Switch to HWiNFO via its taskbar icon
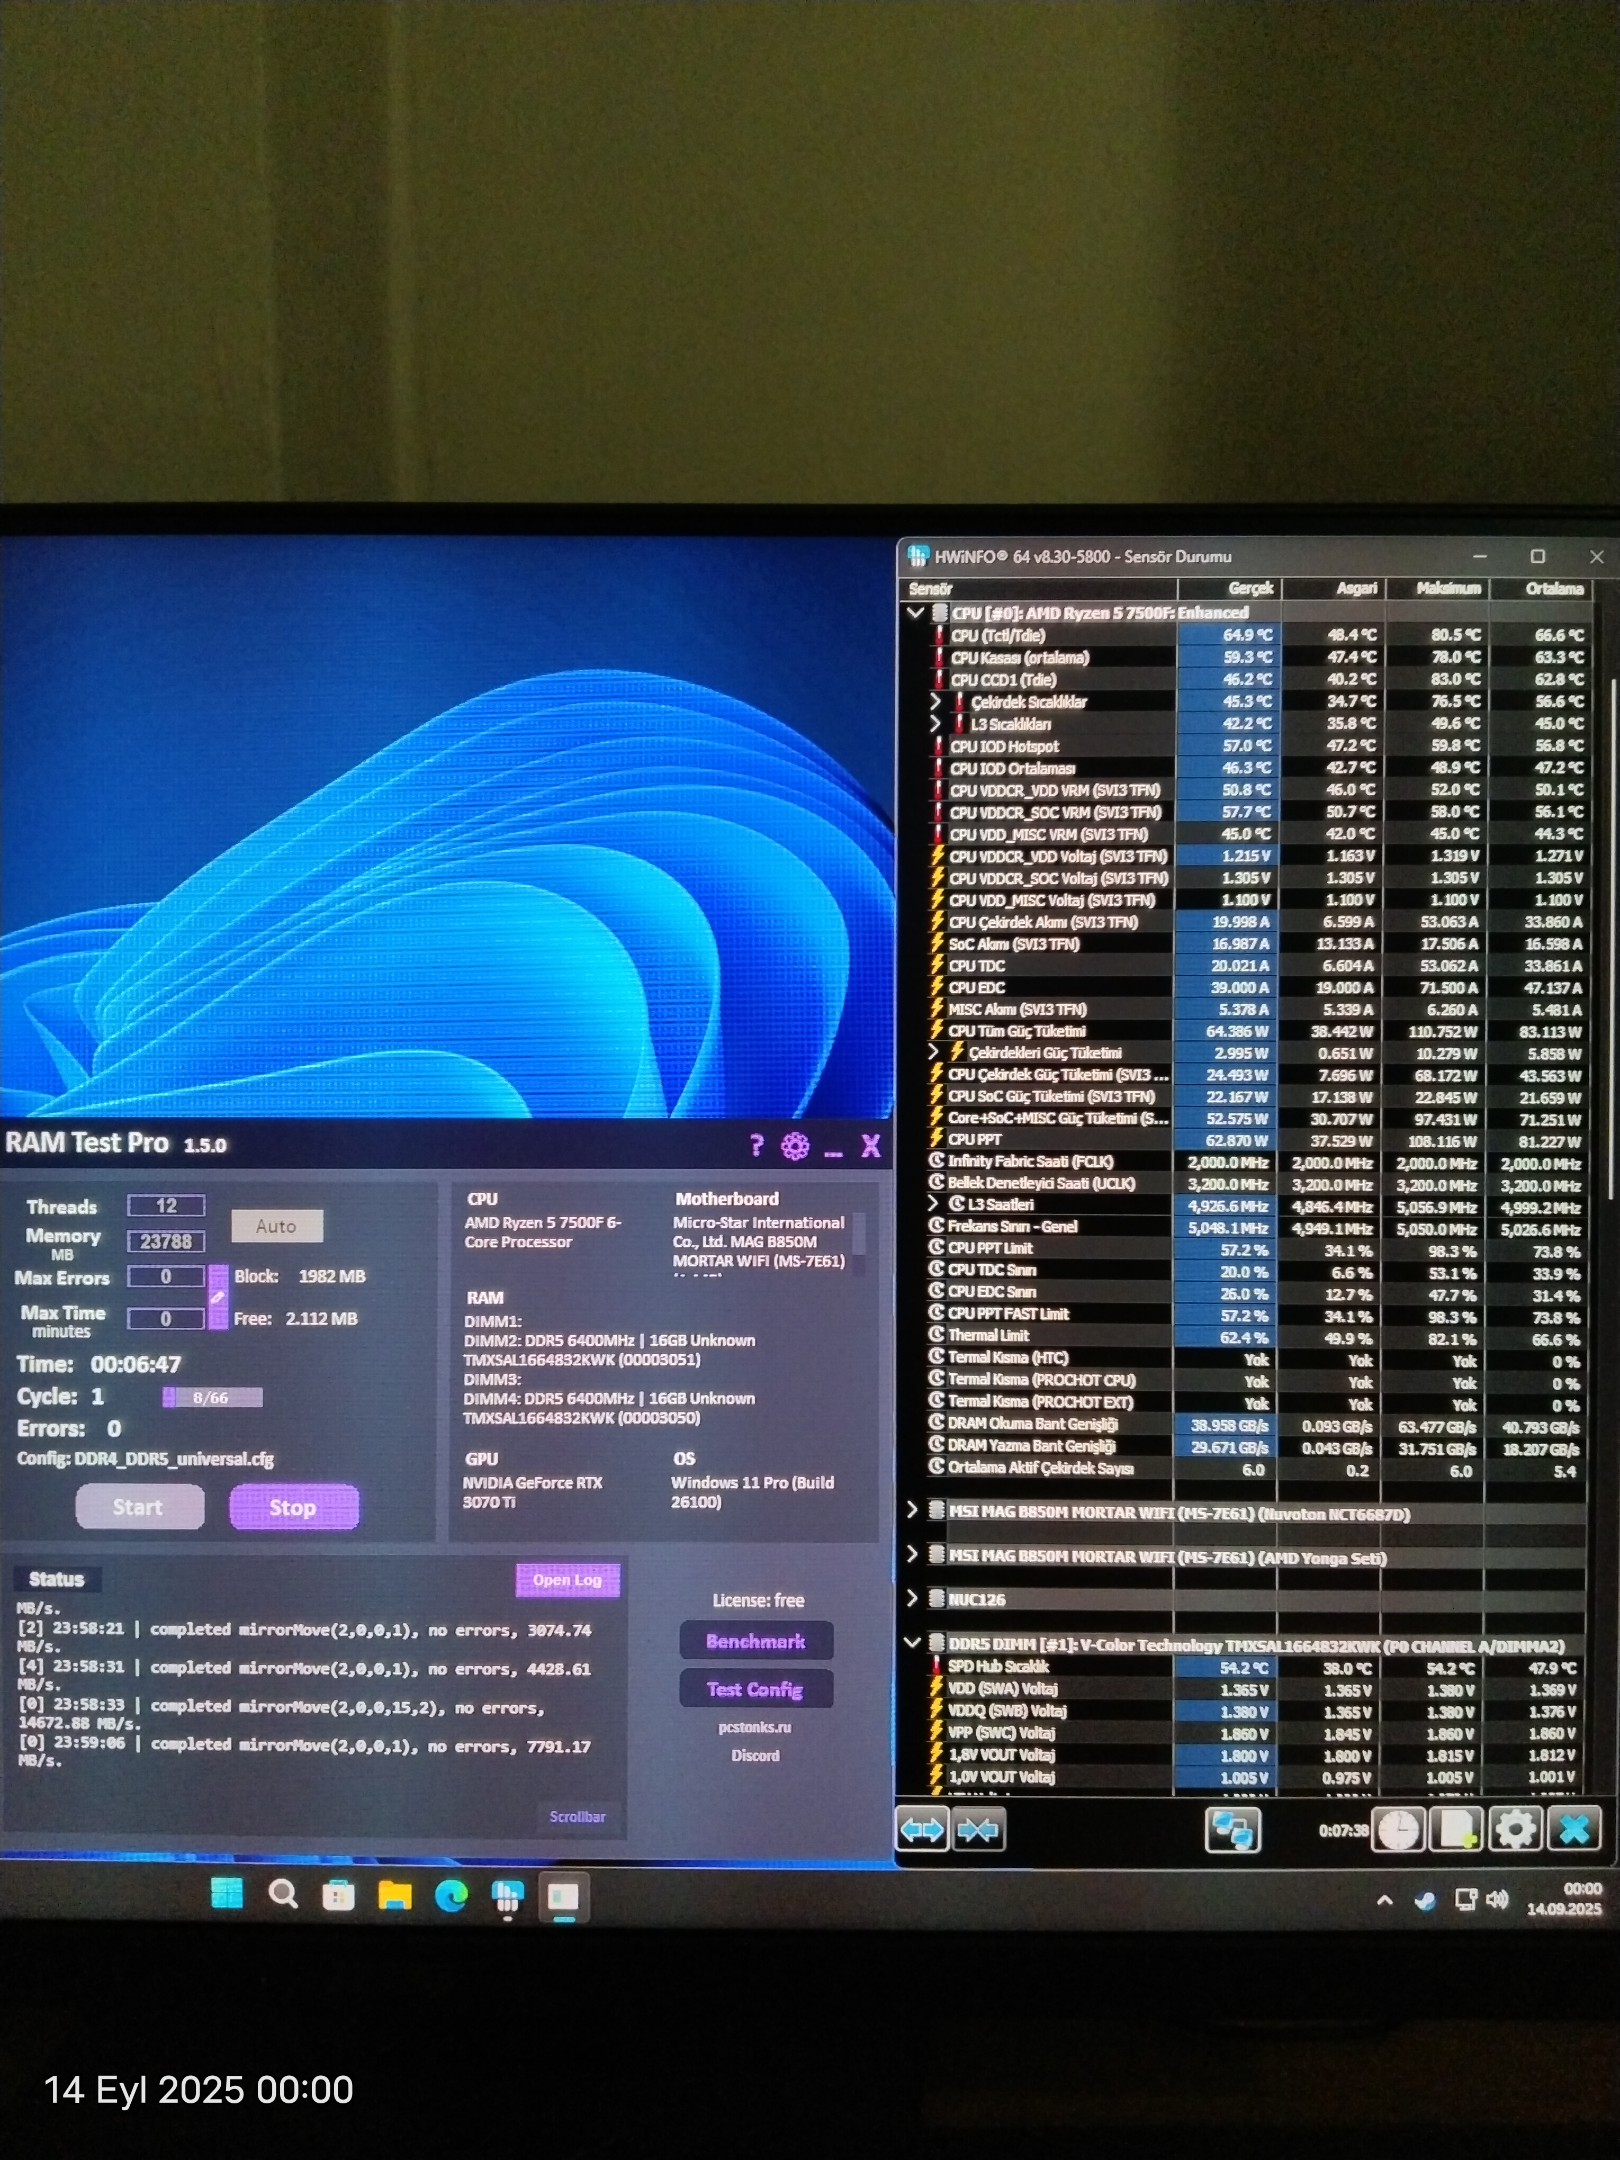 508,1897
